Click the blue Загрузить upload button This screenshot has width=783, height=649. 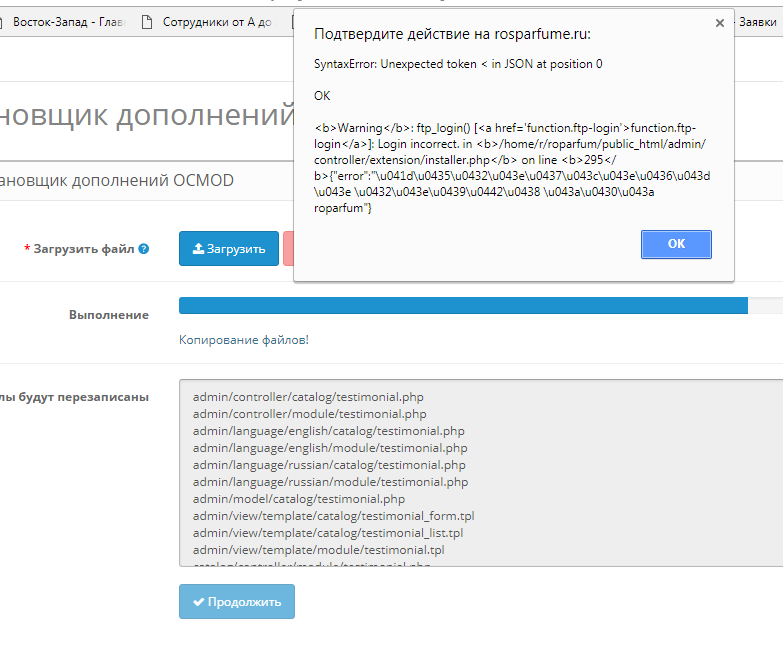point(229,249)
